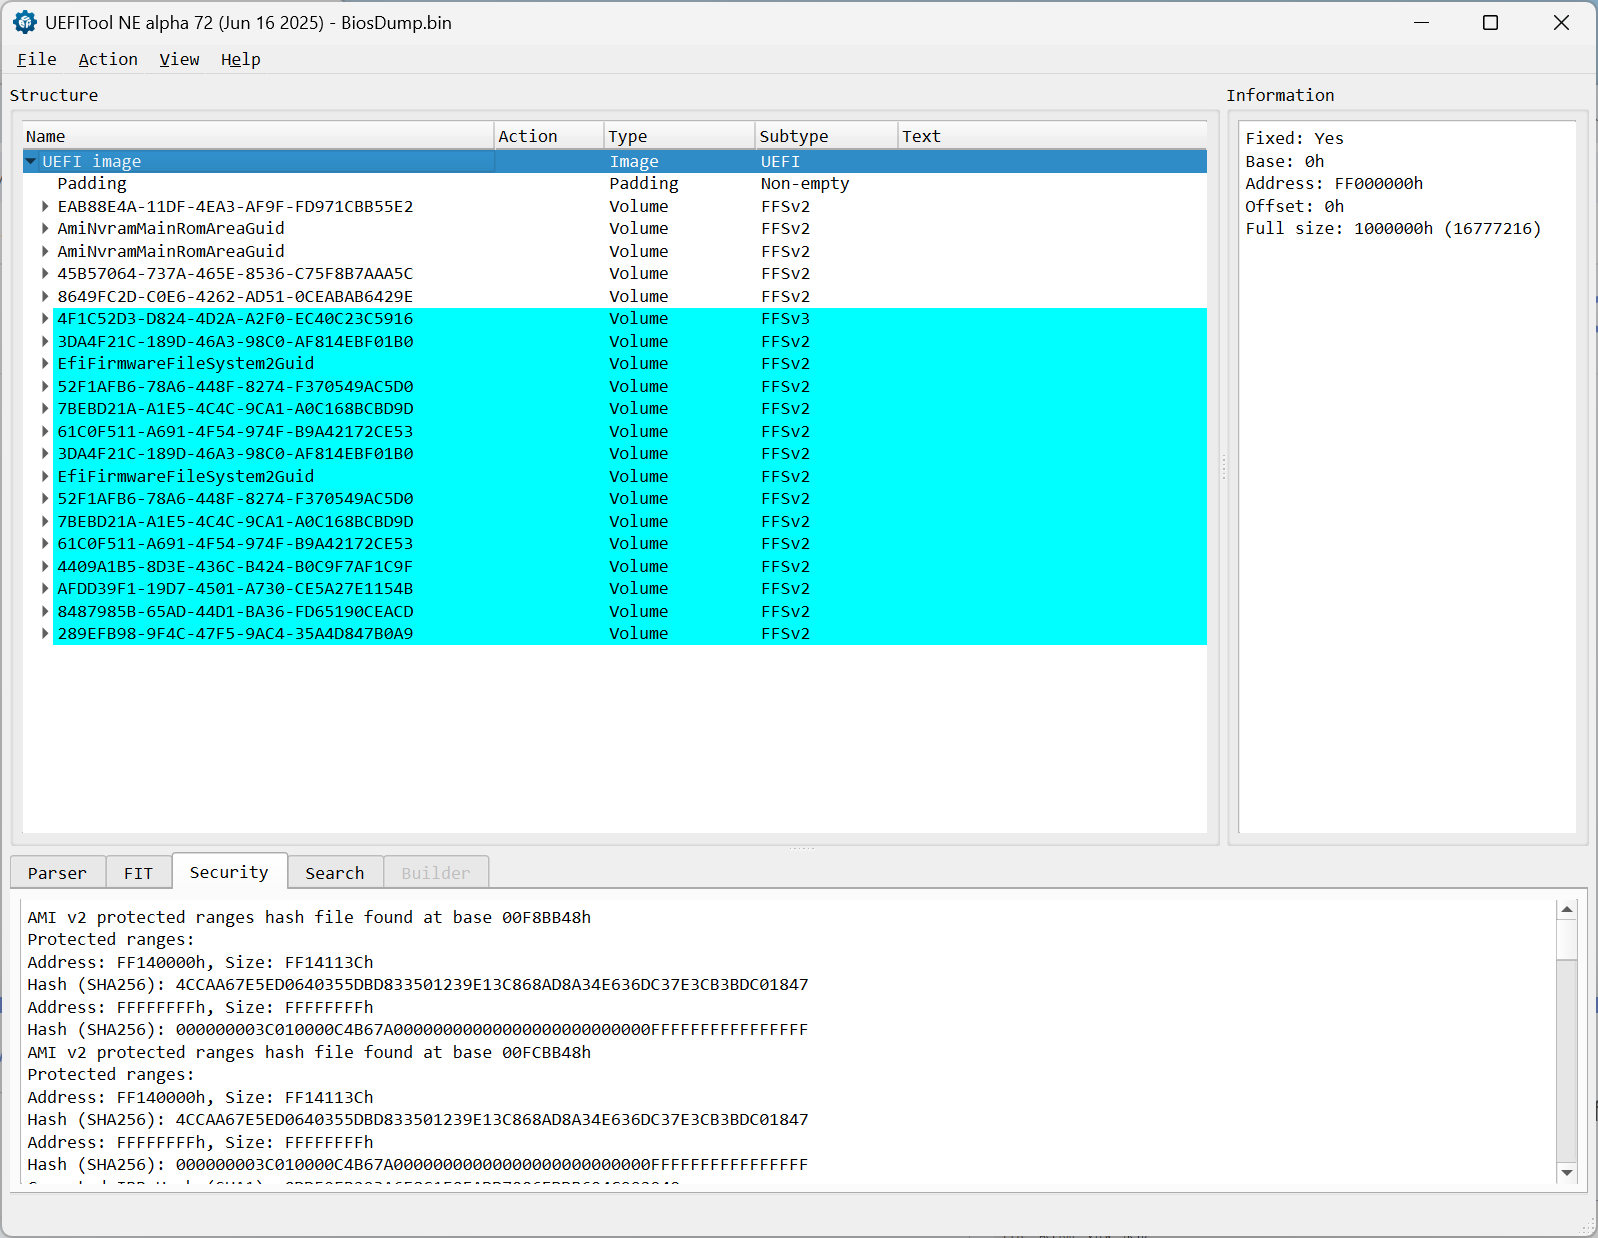Expand volume 8487985B-65AD-44D1-BA36-FD65190CEACD
This screenshot has height=1238, width=1598.
[45, 611]
